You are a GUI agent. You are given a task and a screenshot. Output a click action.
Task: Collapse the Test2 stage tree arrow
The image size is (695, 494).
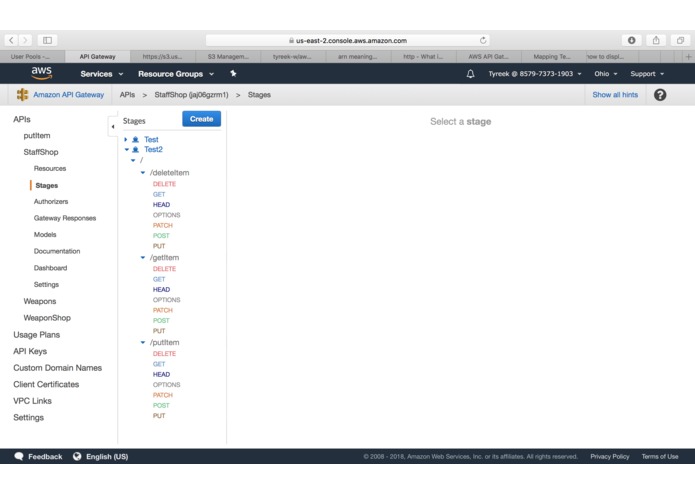coord(127,150)
